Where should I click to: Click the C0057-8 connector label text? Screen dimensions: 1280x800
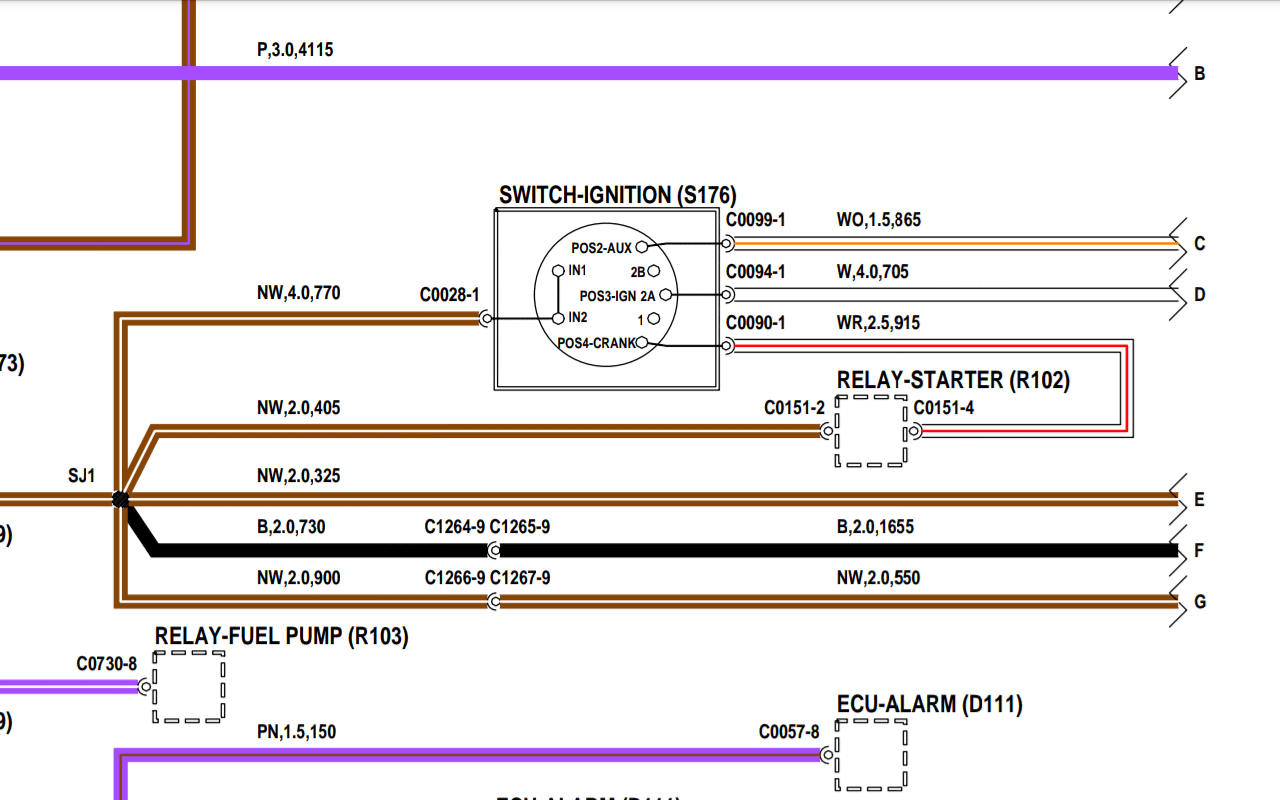point(789,732)
